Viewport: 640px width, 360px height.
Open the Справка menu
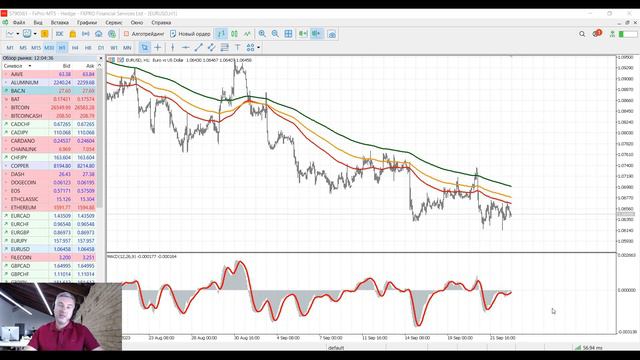pos(161,23)
